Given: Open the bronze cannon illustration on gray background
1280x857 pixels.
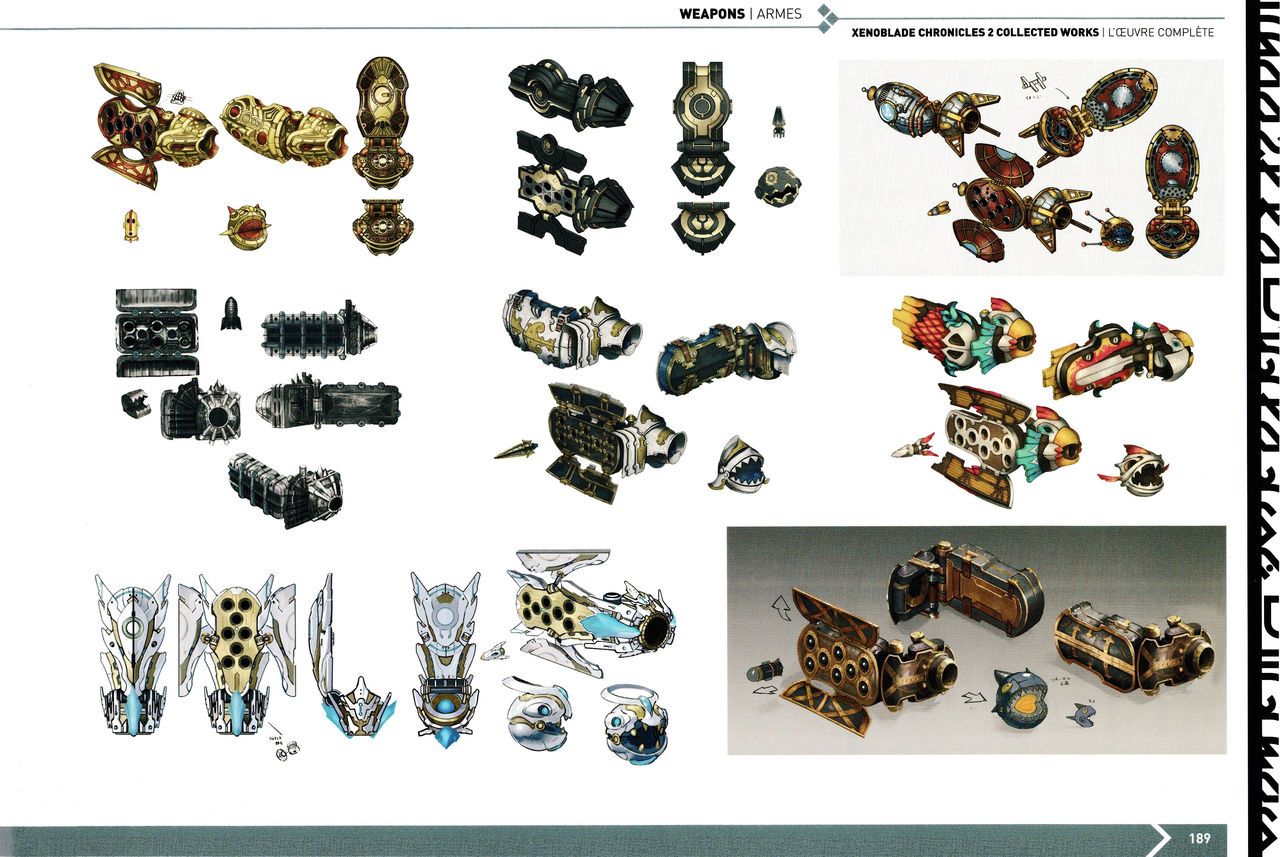Looking at the screenshot, I should tap(975, 639).
